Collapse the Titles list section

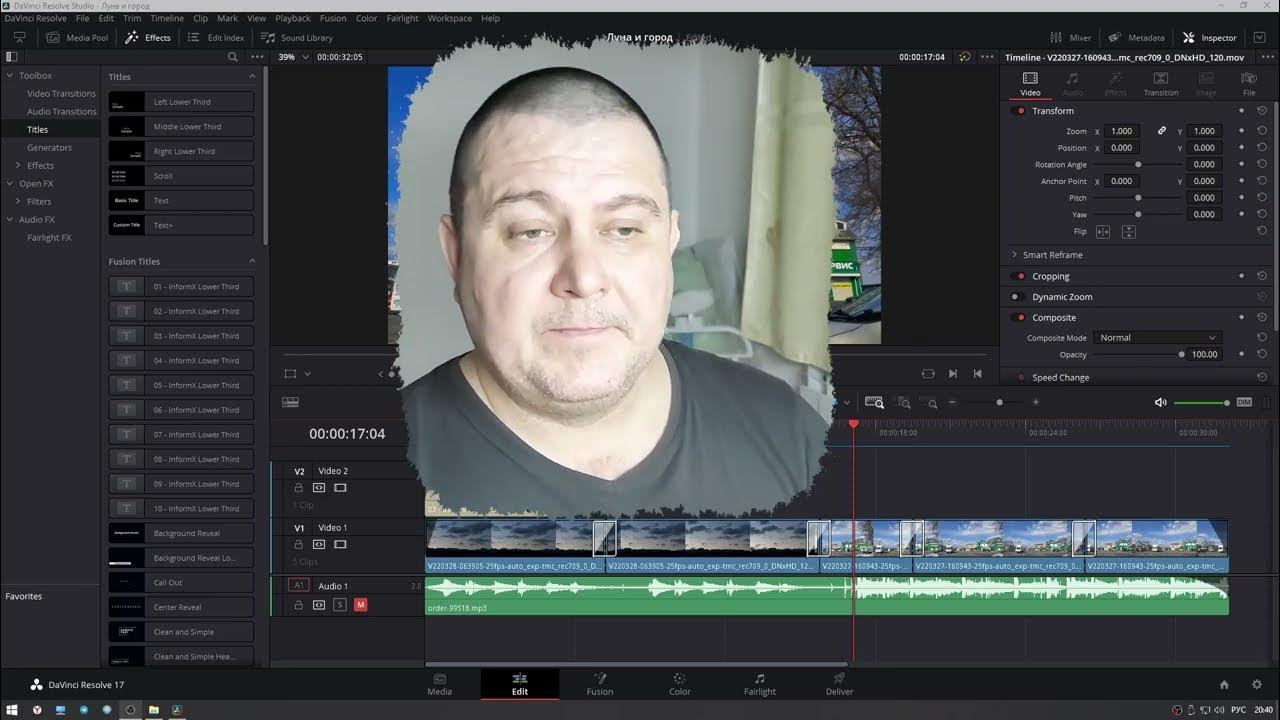pos(252,77)
